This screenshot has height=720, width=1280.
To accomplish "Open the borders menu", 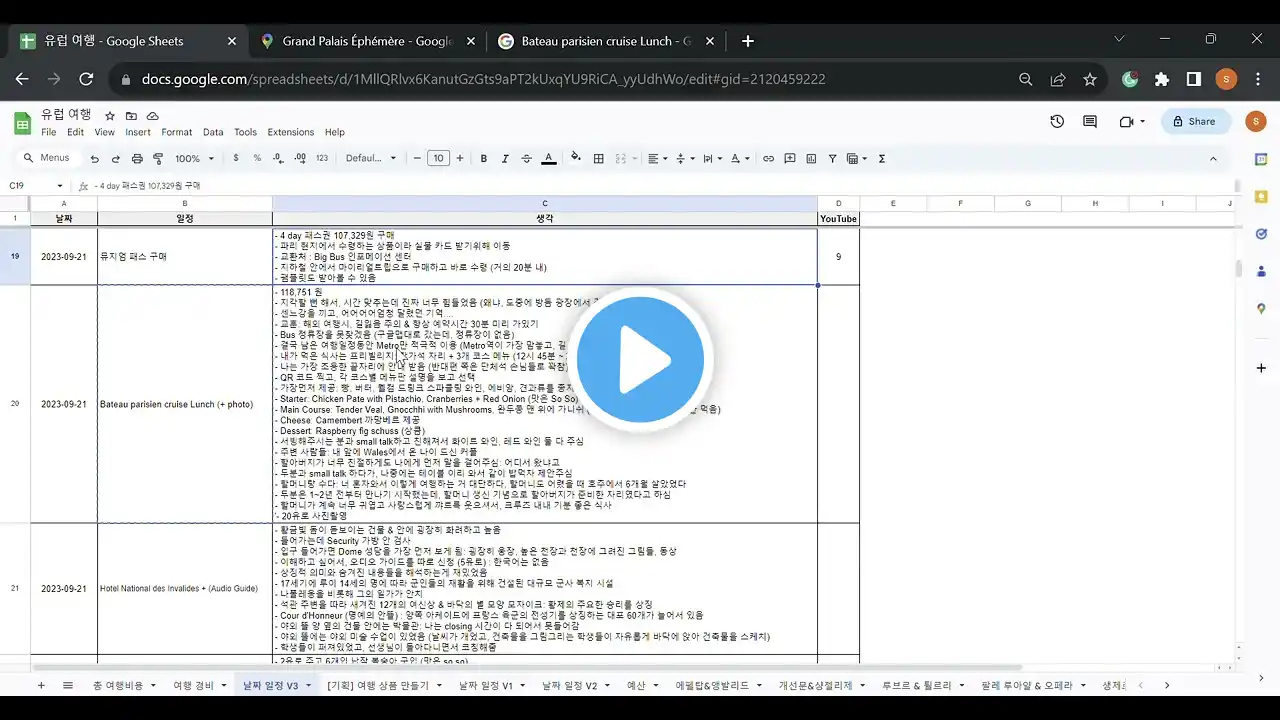I will tap(598, 158).
